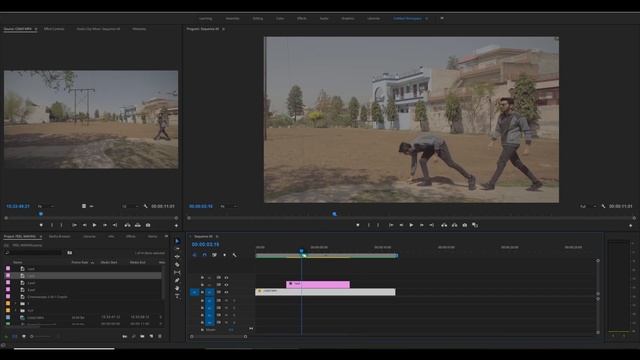This screenshot has height=360, width=640.
Task: Open Source monitor settings wrench
Action: 146,207
